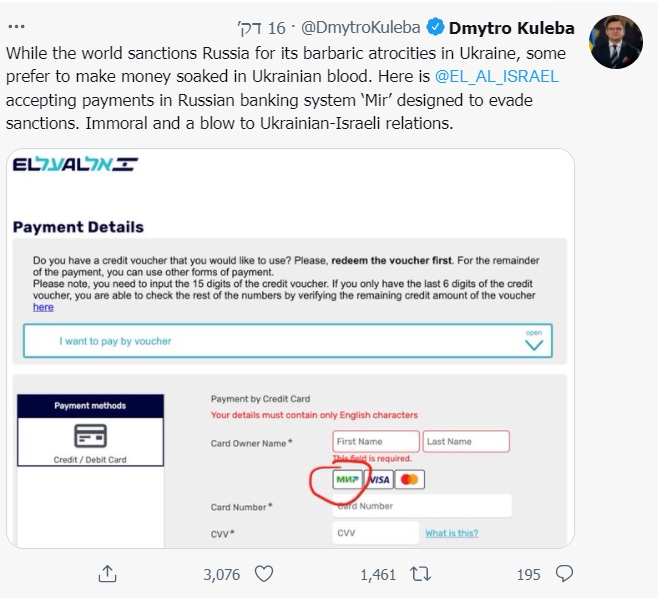The image size is (658, 599).
Task: Click the green Mir card logo
Action: tap(347, 480)
